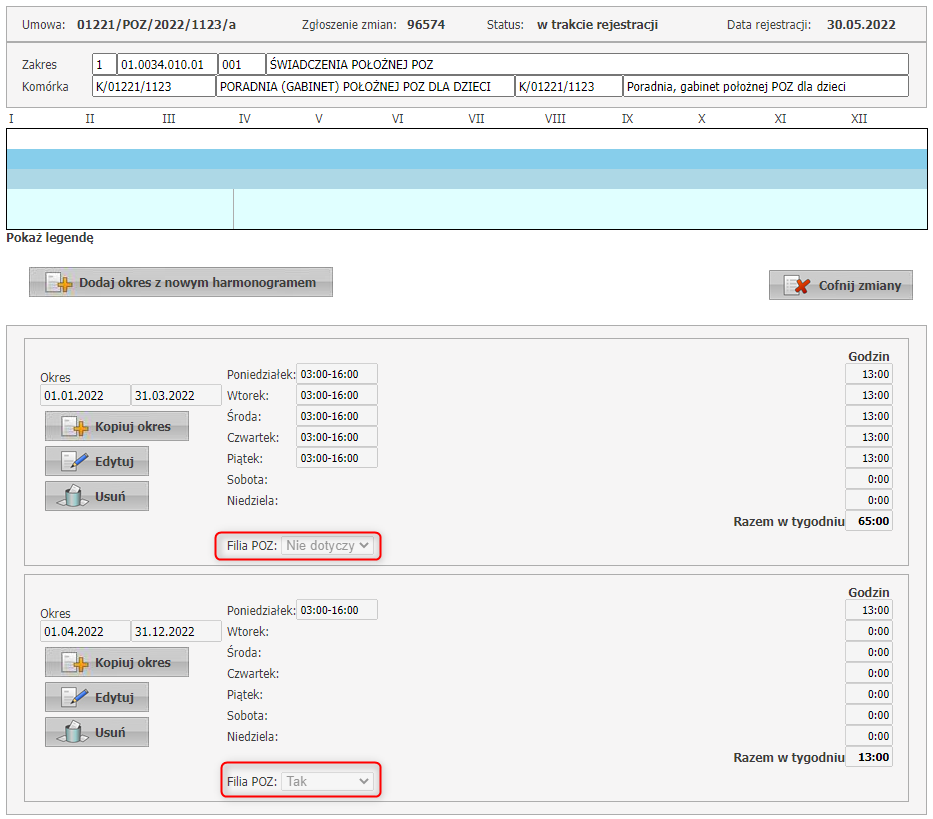Click Piątek hours field 03:00-16:00
This screenshot has height=819, width=933.
click(x=337, y=458)
